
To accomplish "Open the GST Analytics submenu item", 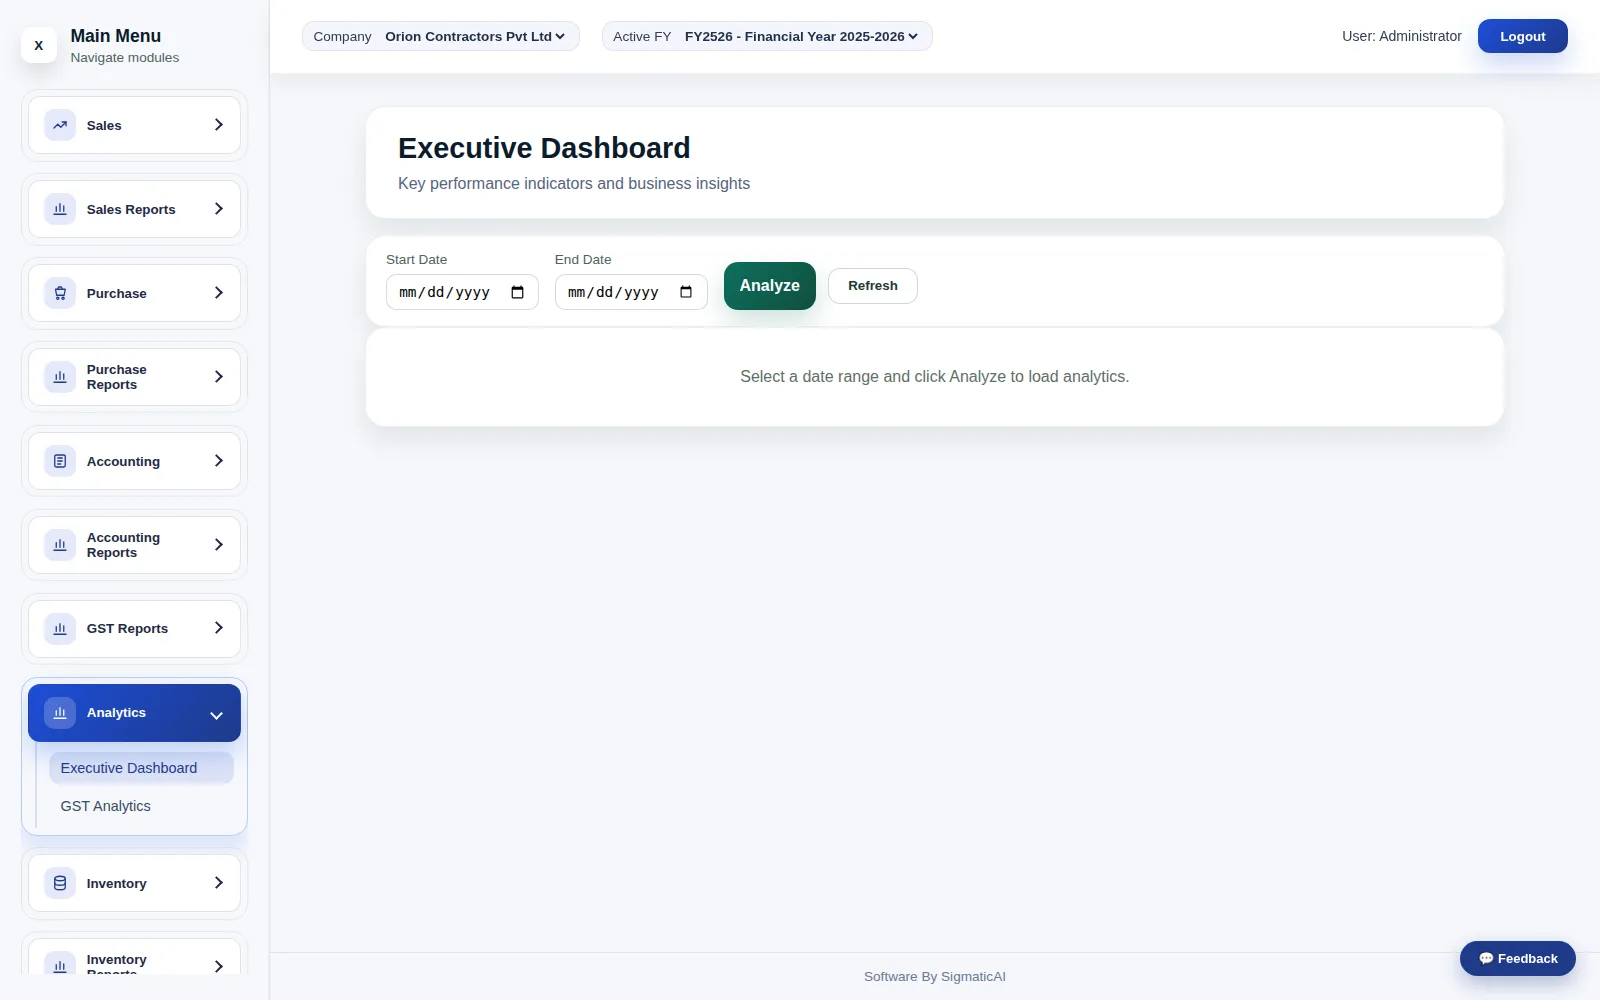I will pos(141,806).
